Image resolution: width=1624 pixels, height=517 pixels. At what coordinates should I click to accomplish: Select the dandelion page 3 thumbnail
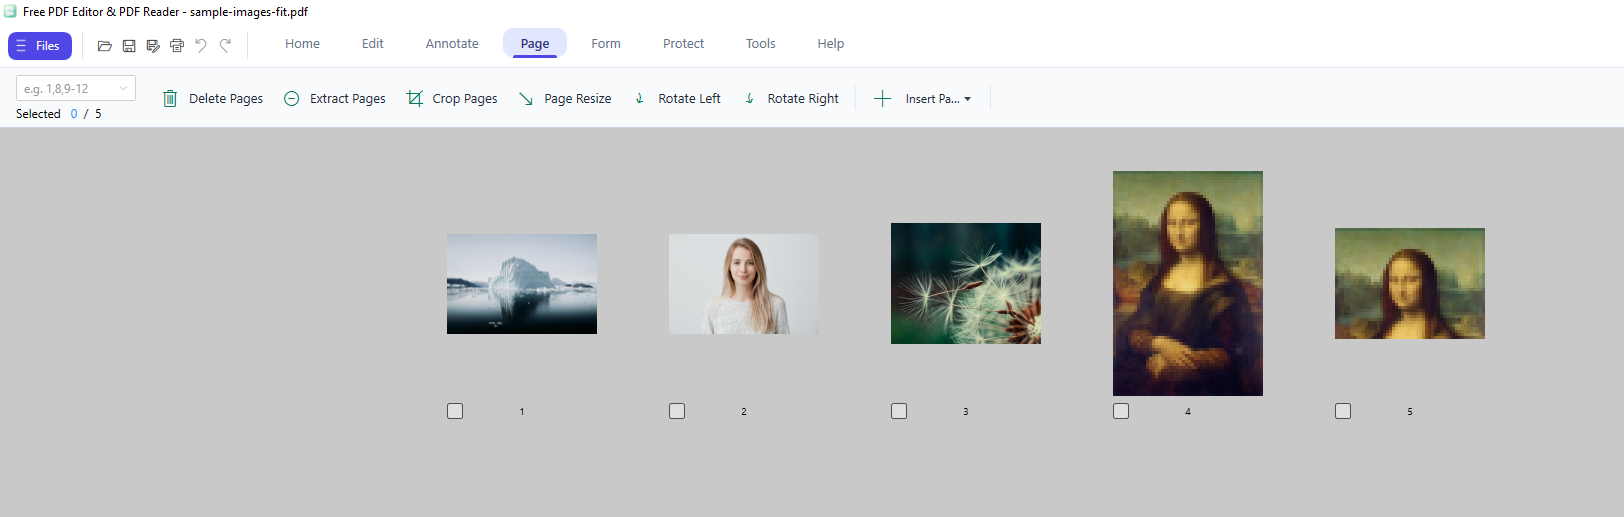(x=966, y=283)
